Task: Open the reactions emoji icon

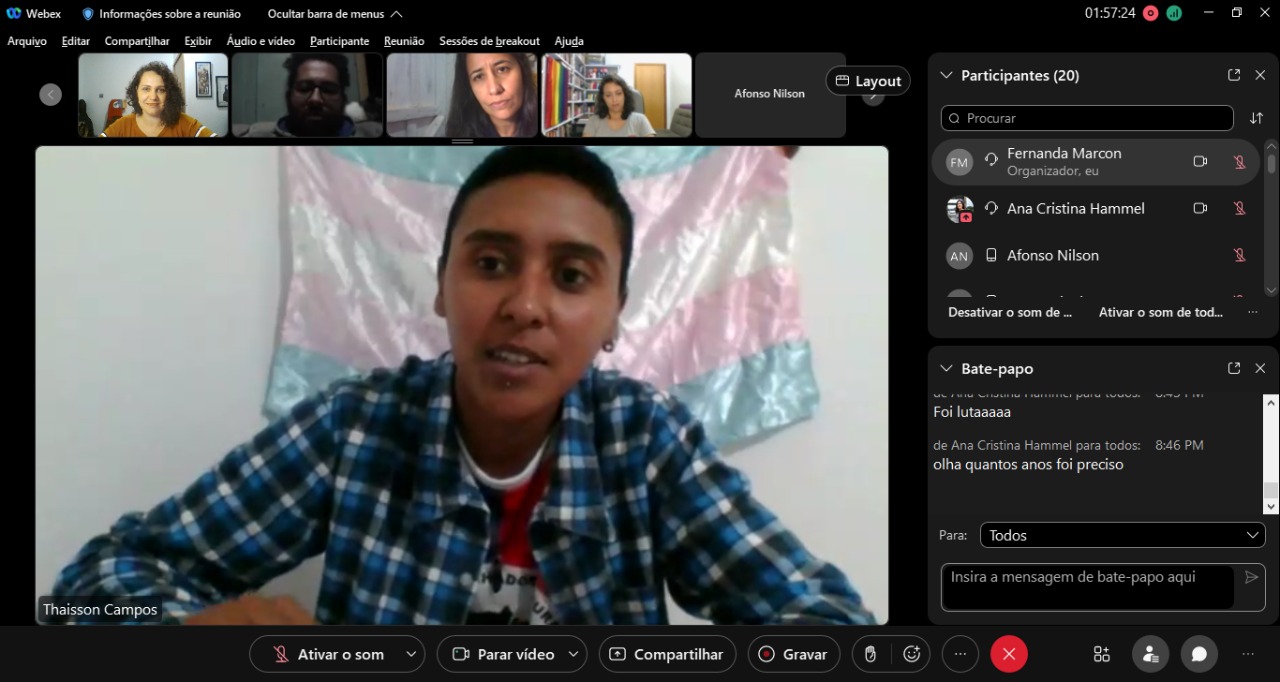Action: (911, 654)
